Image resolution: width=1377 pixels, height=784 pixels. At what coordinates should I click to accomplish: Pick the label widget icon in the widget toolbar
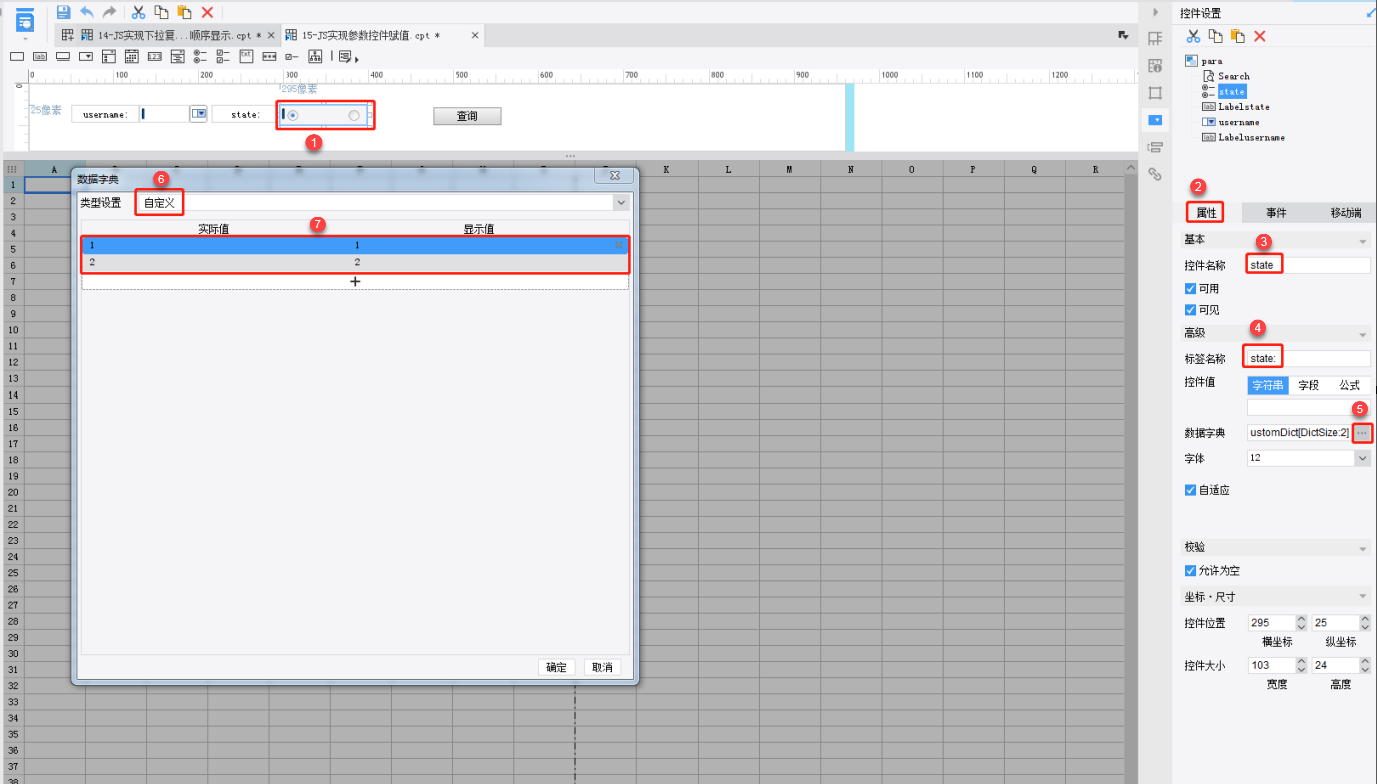(40, 57)
